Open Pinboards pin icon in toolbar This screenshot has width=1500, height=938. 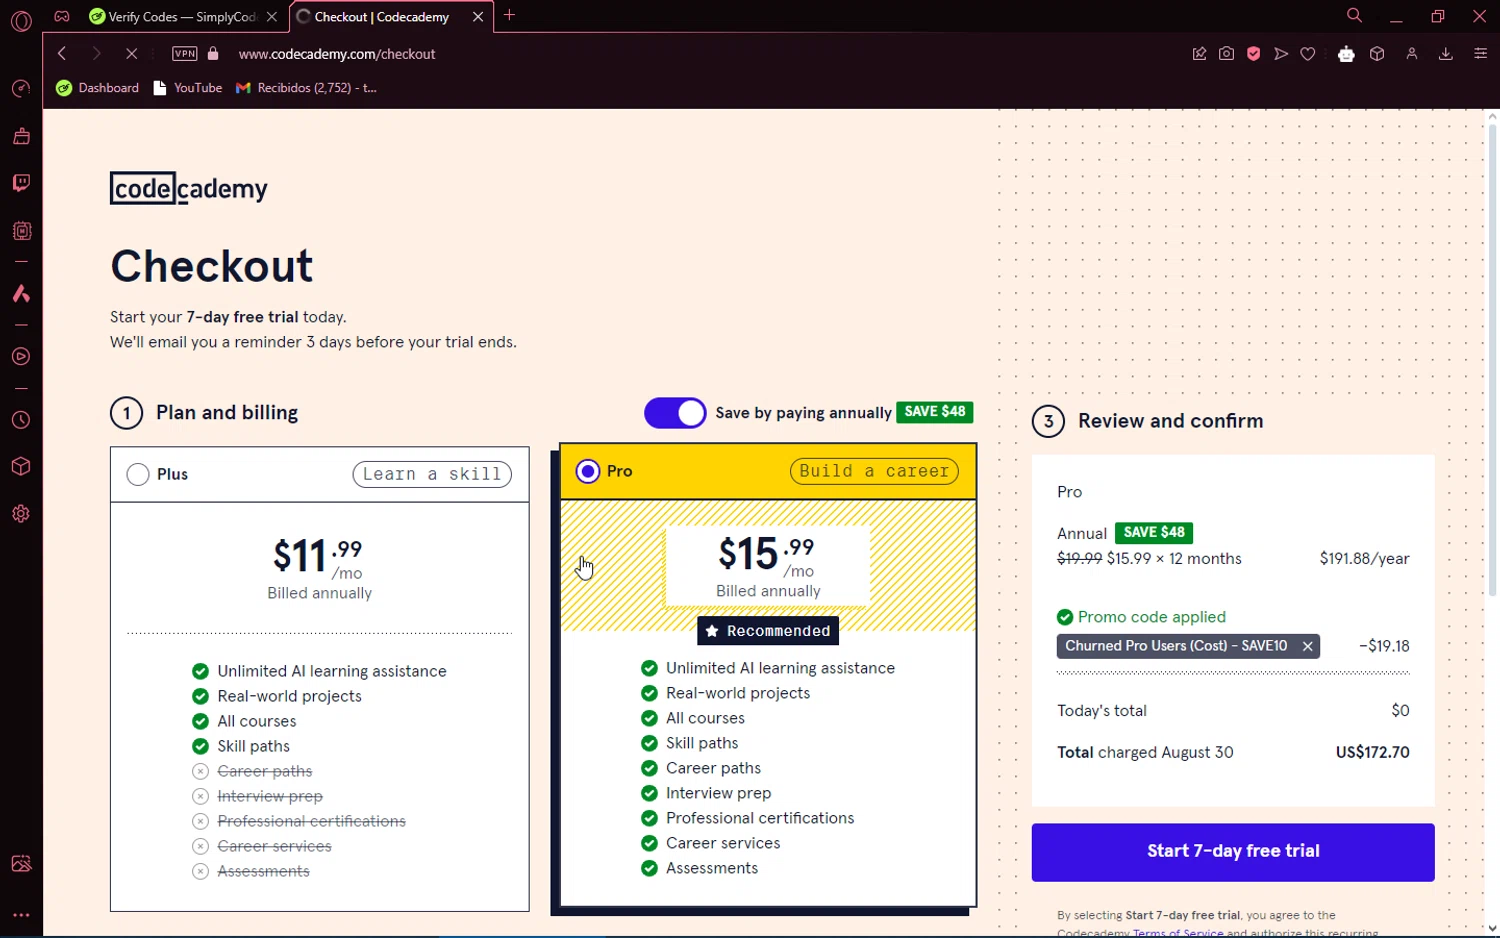[x=1199, y=54]
